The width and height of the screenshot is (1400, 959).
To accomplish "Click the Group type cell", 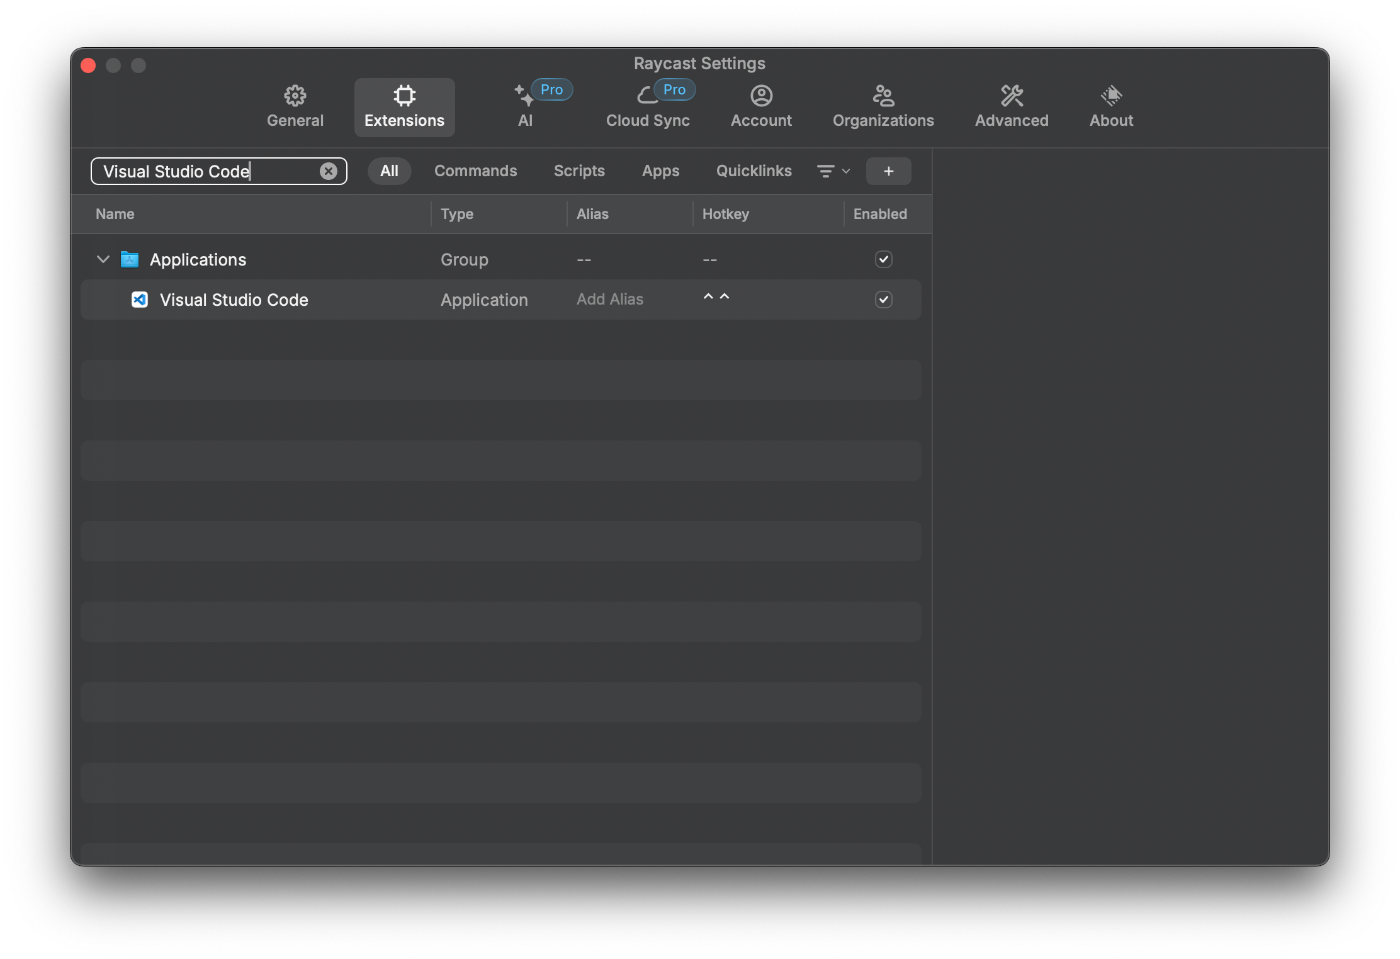I will pos(464,260).
